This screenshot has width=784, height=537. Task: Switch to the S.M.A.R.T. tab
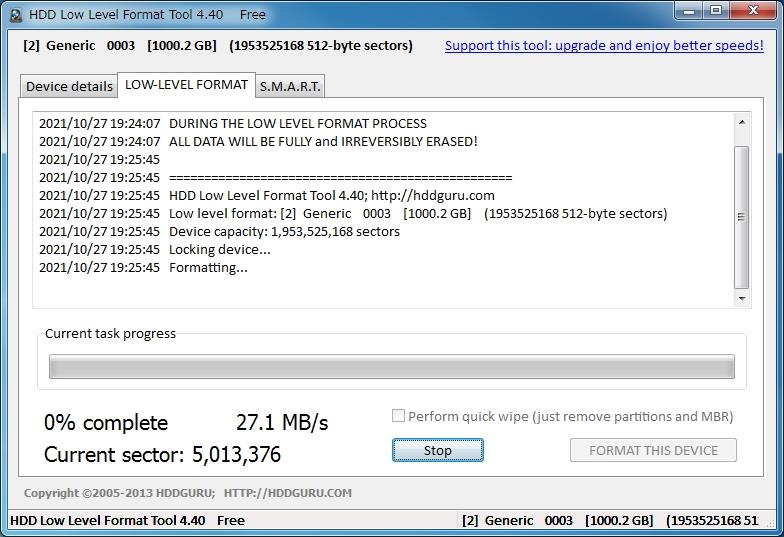(290, 86)
